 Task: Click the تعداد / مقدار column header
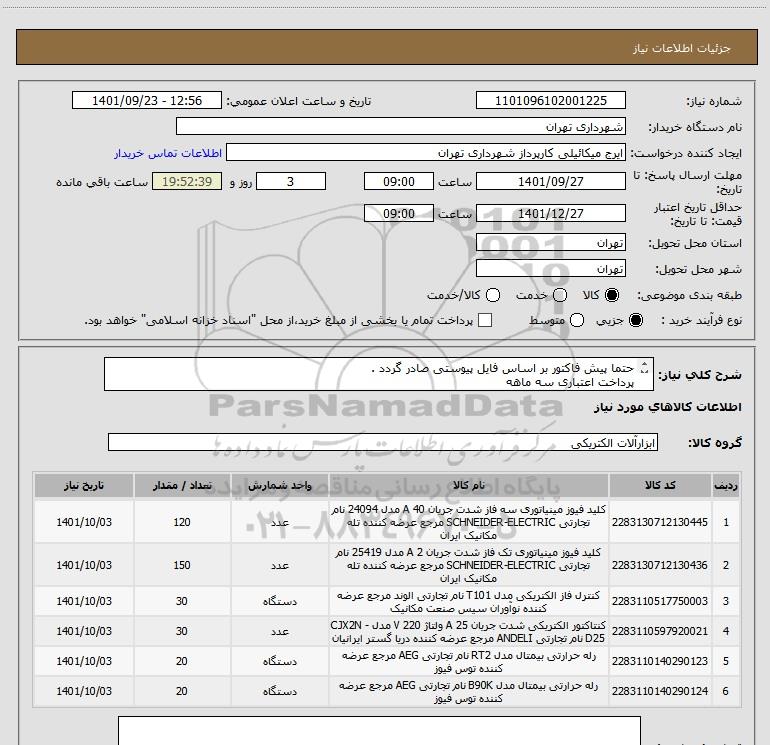point(182,485)
